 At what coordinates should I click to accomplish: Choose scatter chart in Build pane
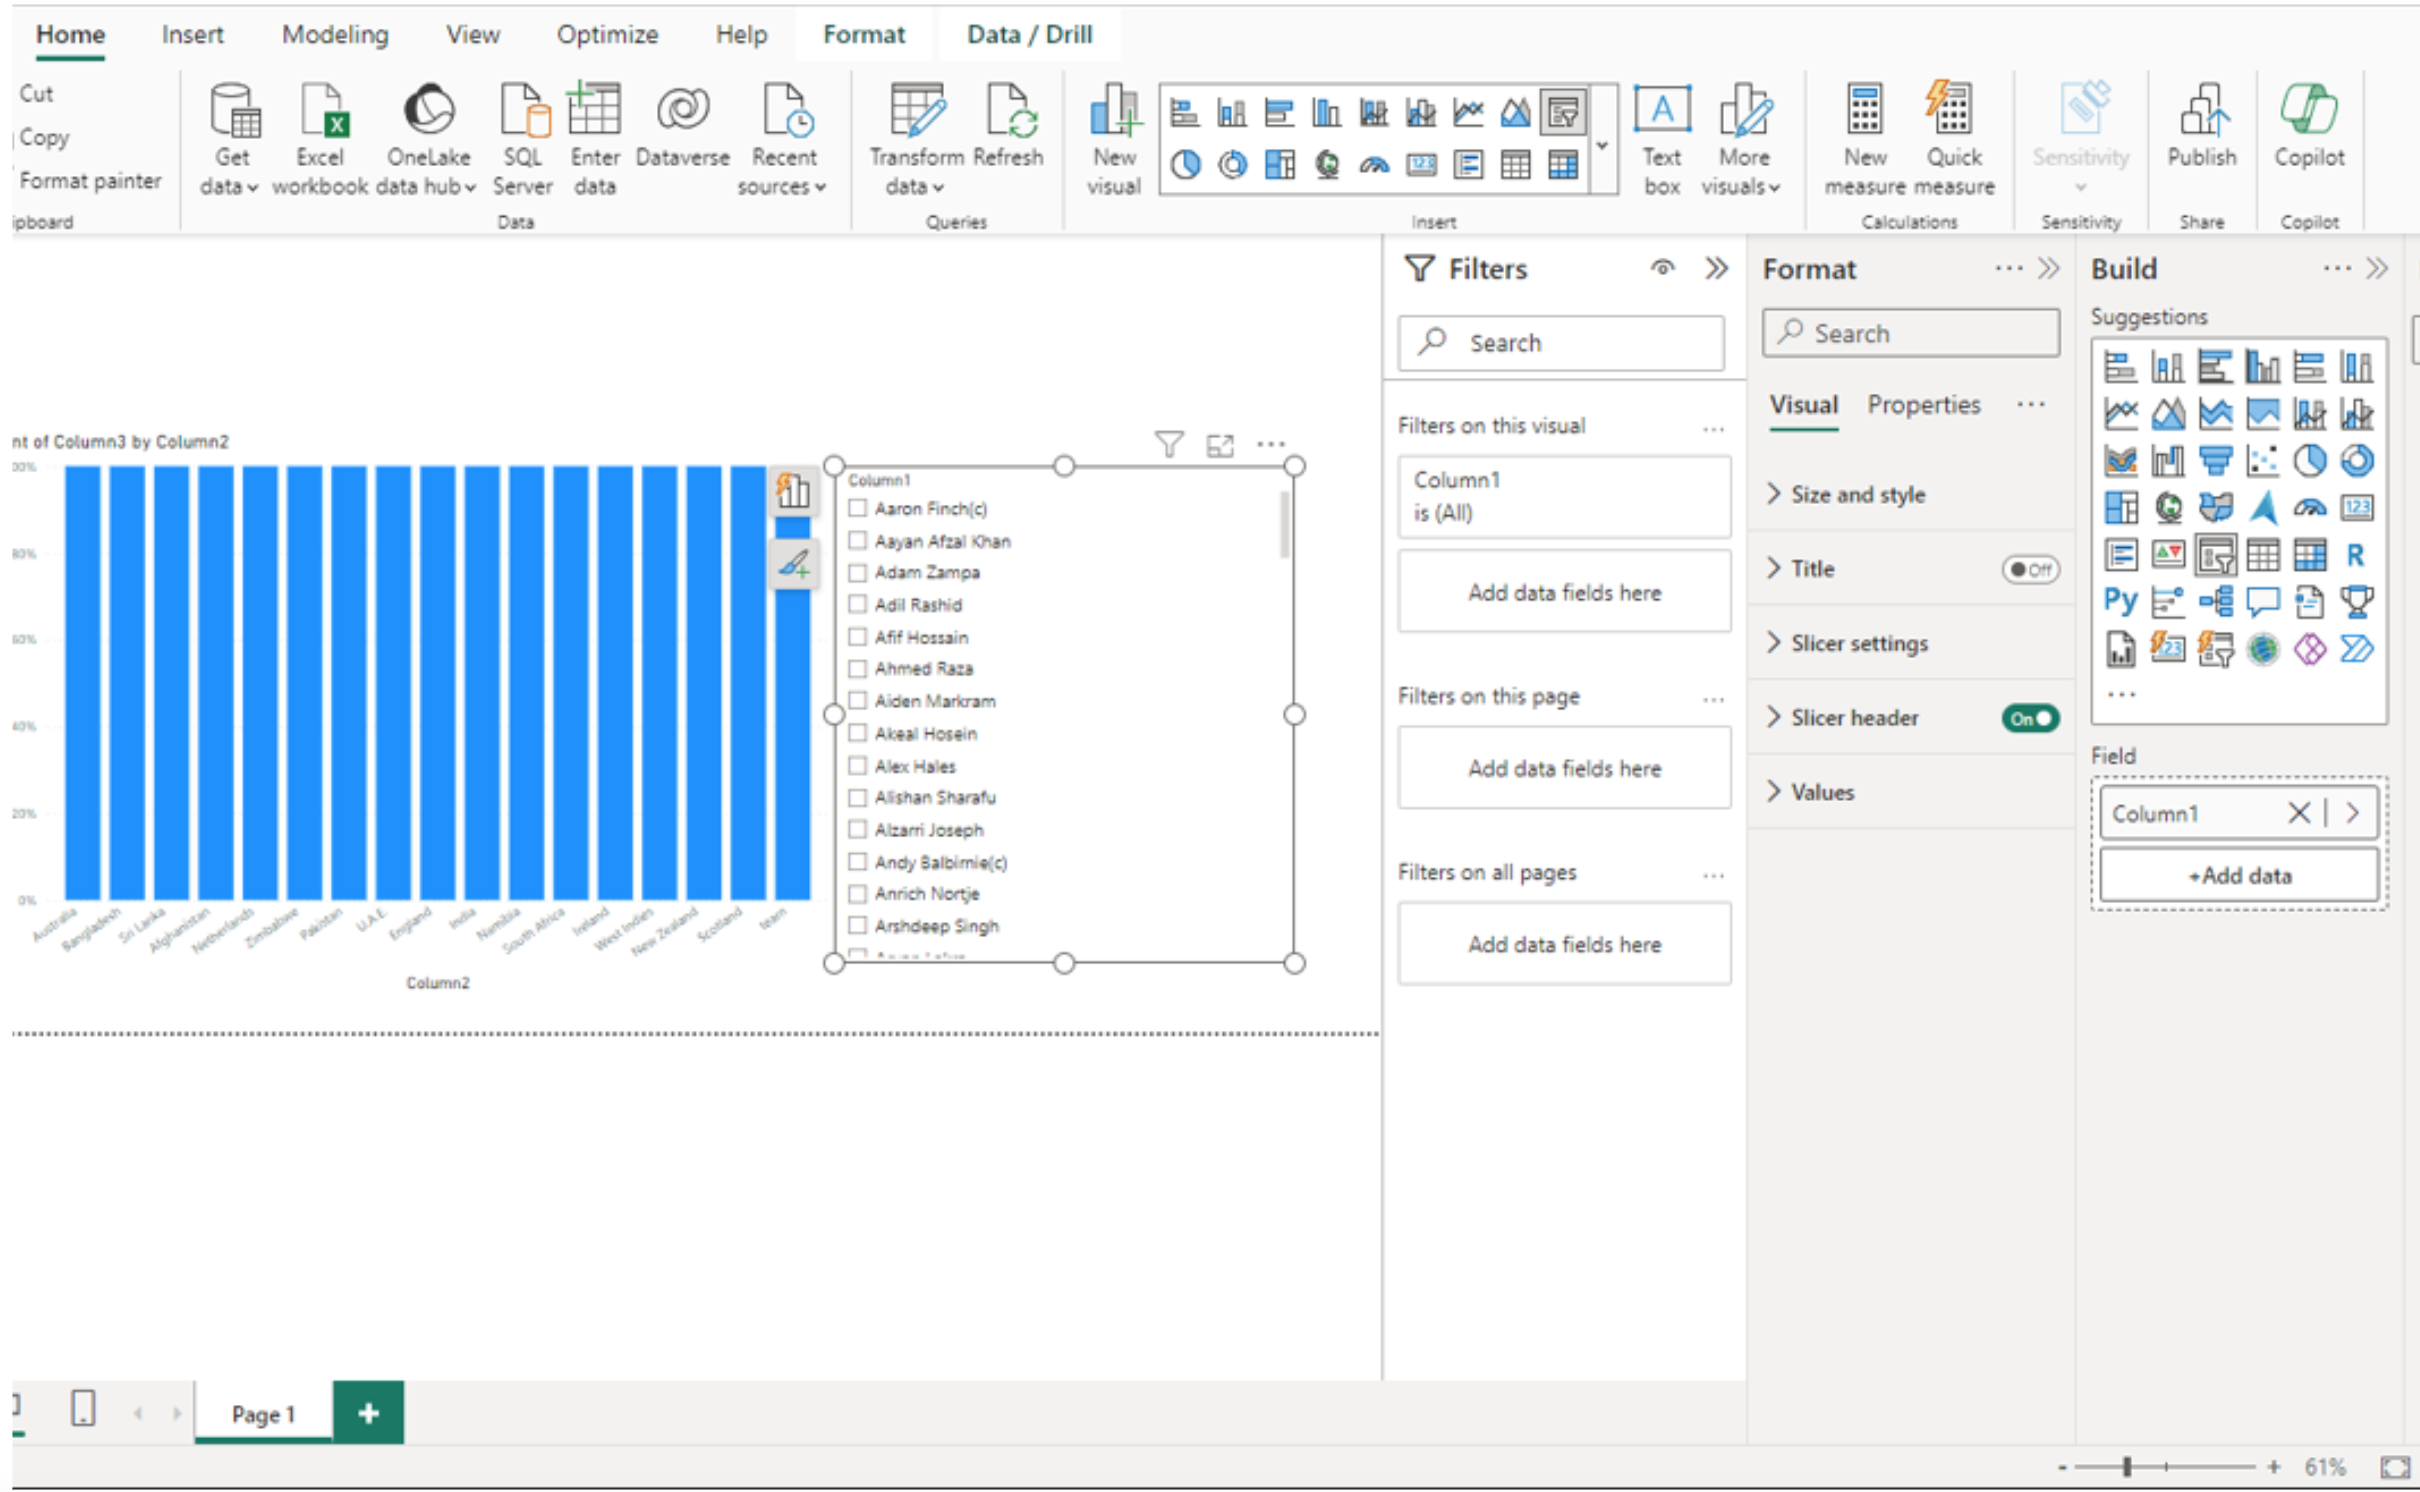[x=2262, y=460]
